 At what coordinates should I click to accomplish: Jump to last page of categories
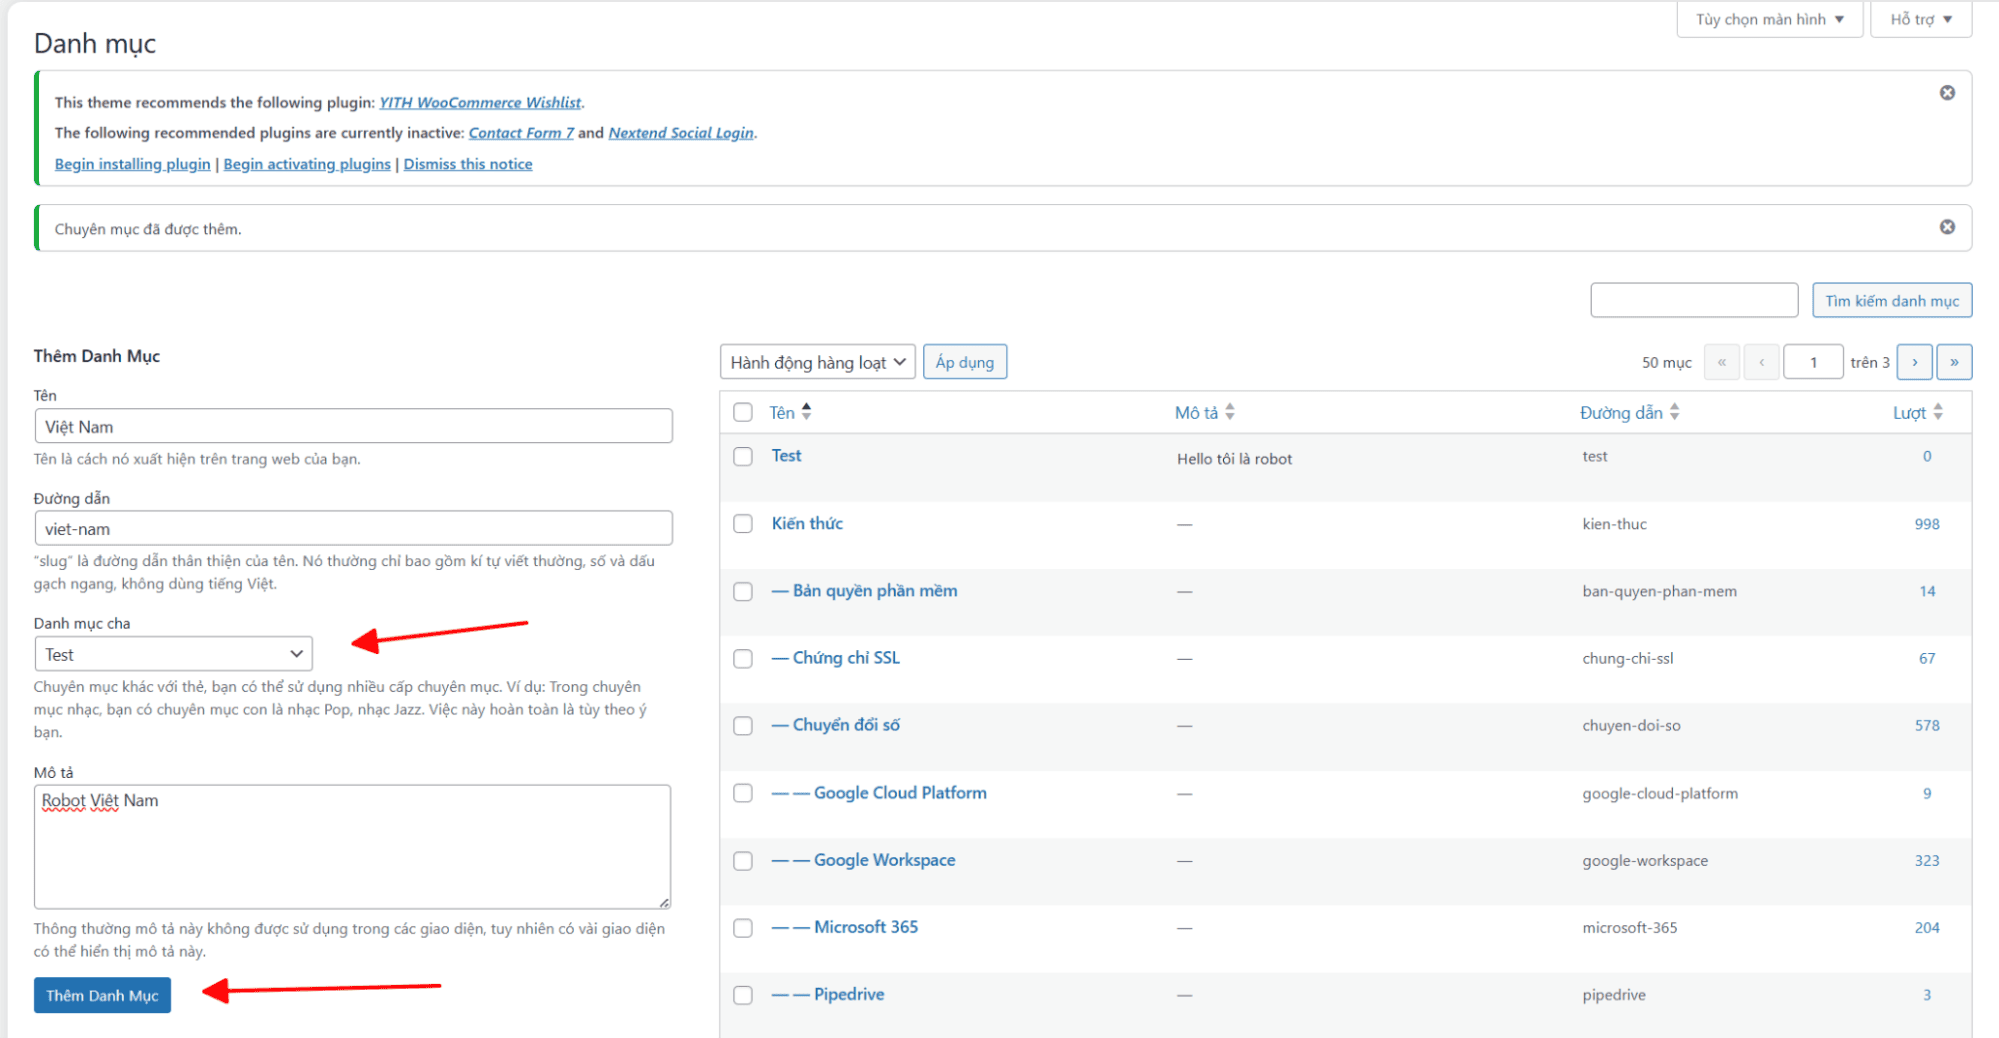coord(1953,362)
